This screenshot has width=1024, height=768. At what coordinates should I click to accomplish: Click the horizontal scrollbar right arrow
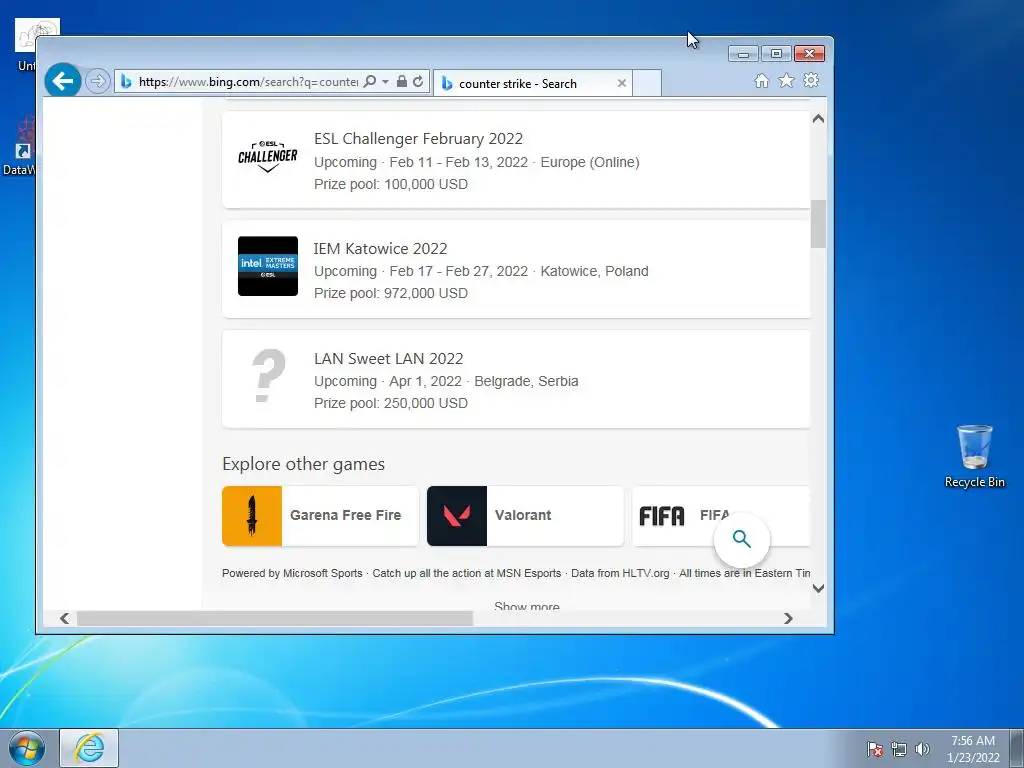click(788, 618)
